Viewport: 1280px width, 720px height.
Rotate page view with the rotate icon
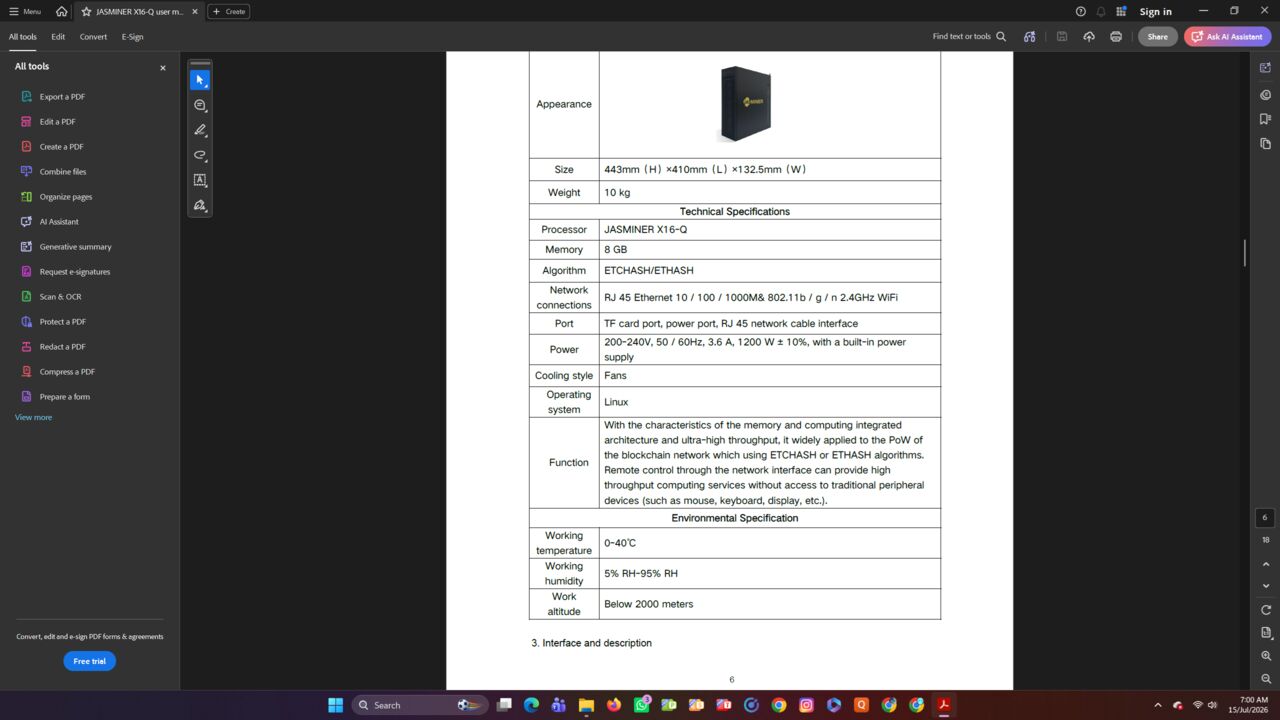[1266, 610]
